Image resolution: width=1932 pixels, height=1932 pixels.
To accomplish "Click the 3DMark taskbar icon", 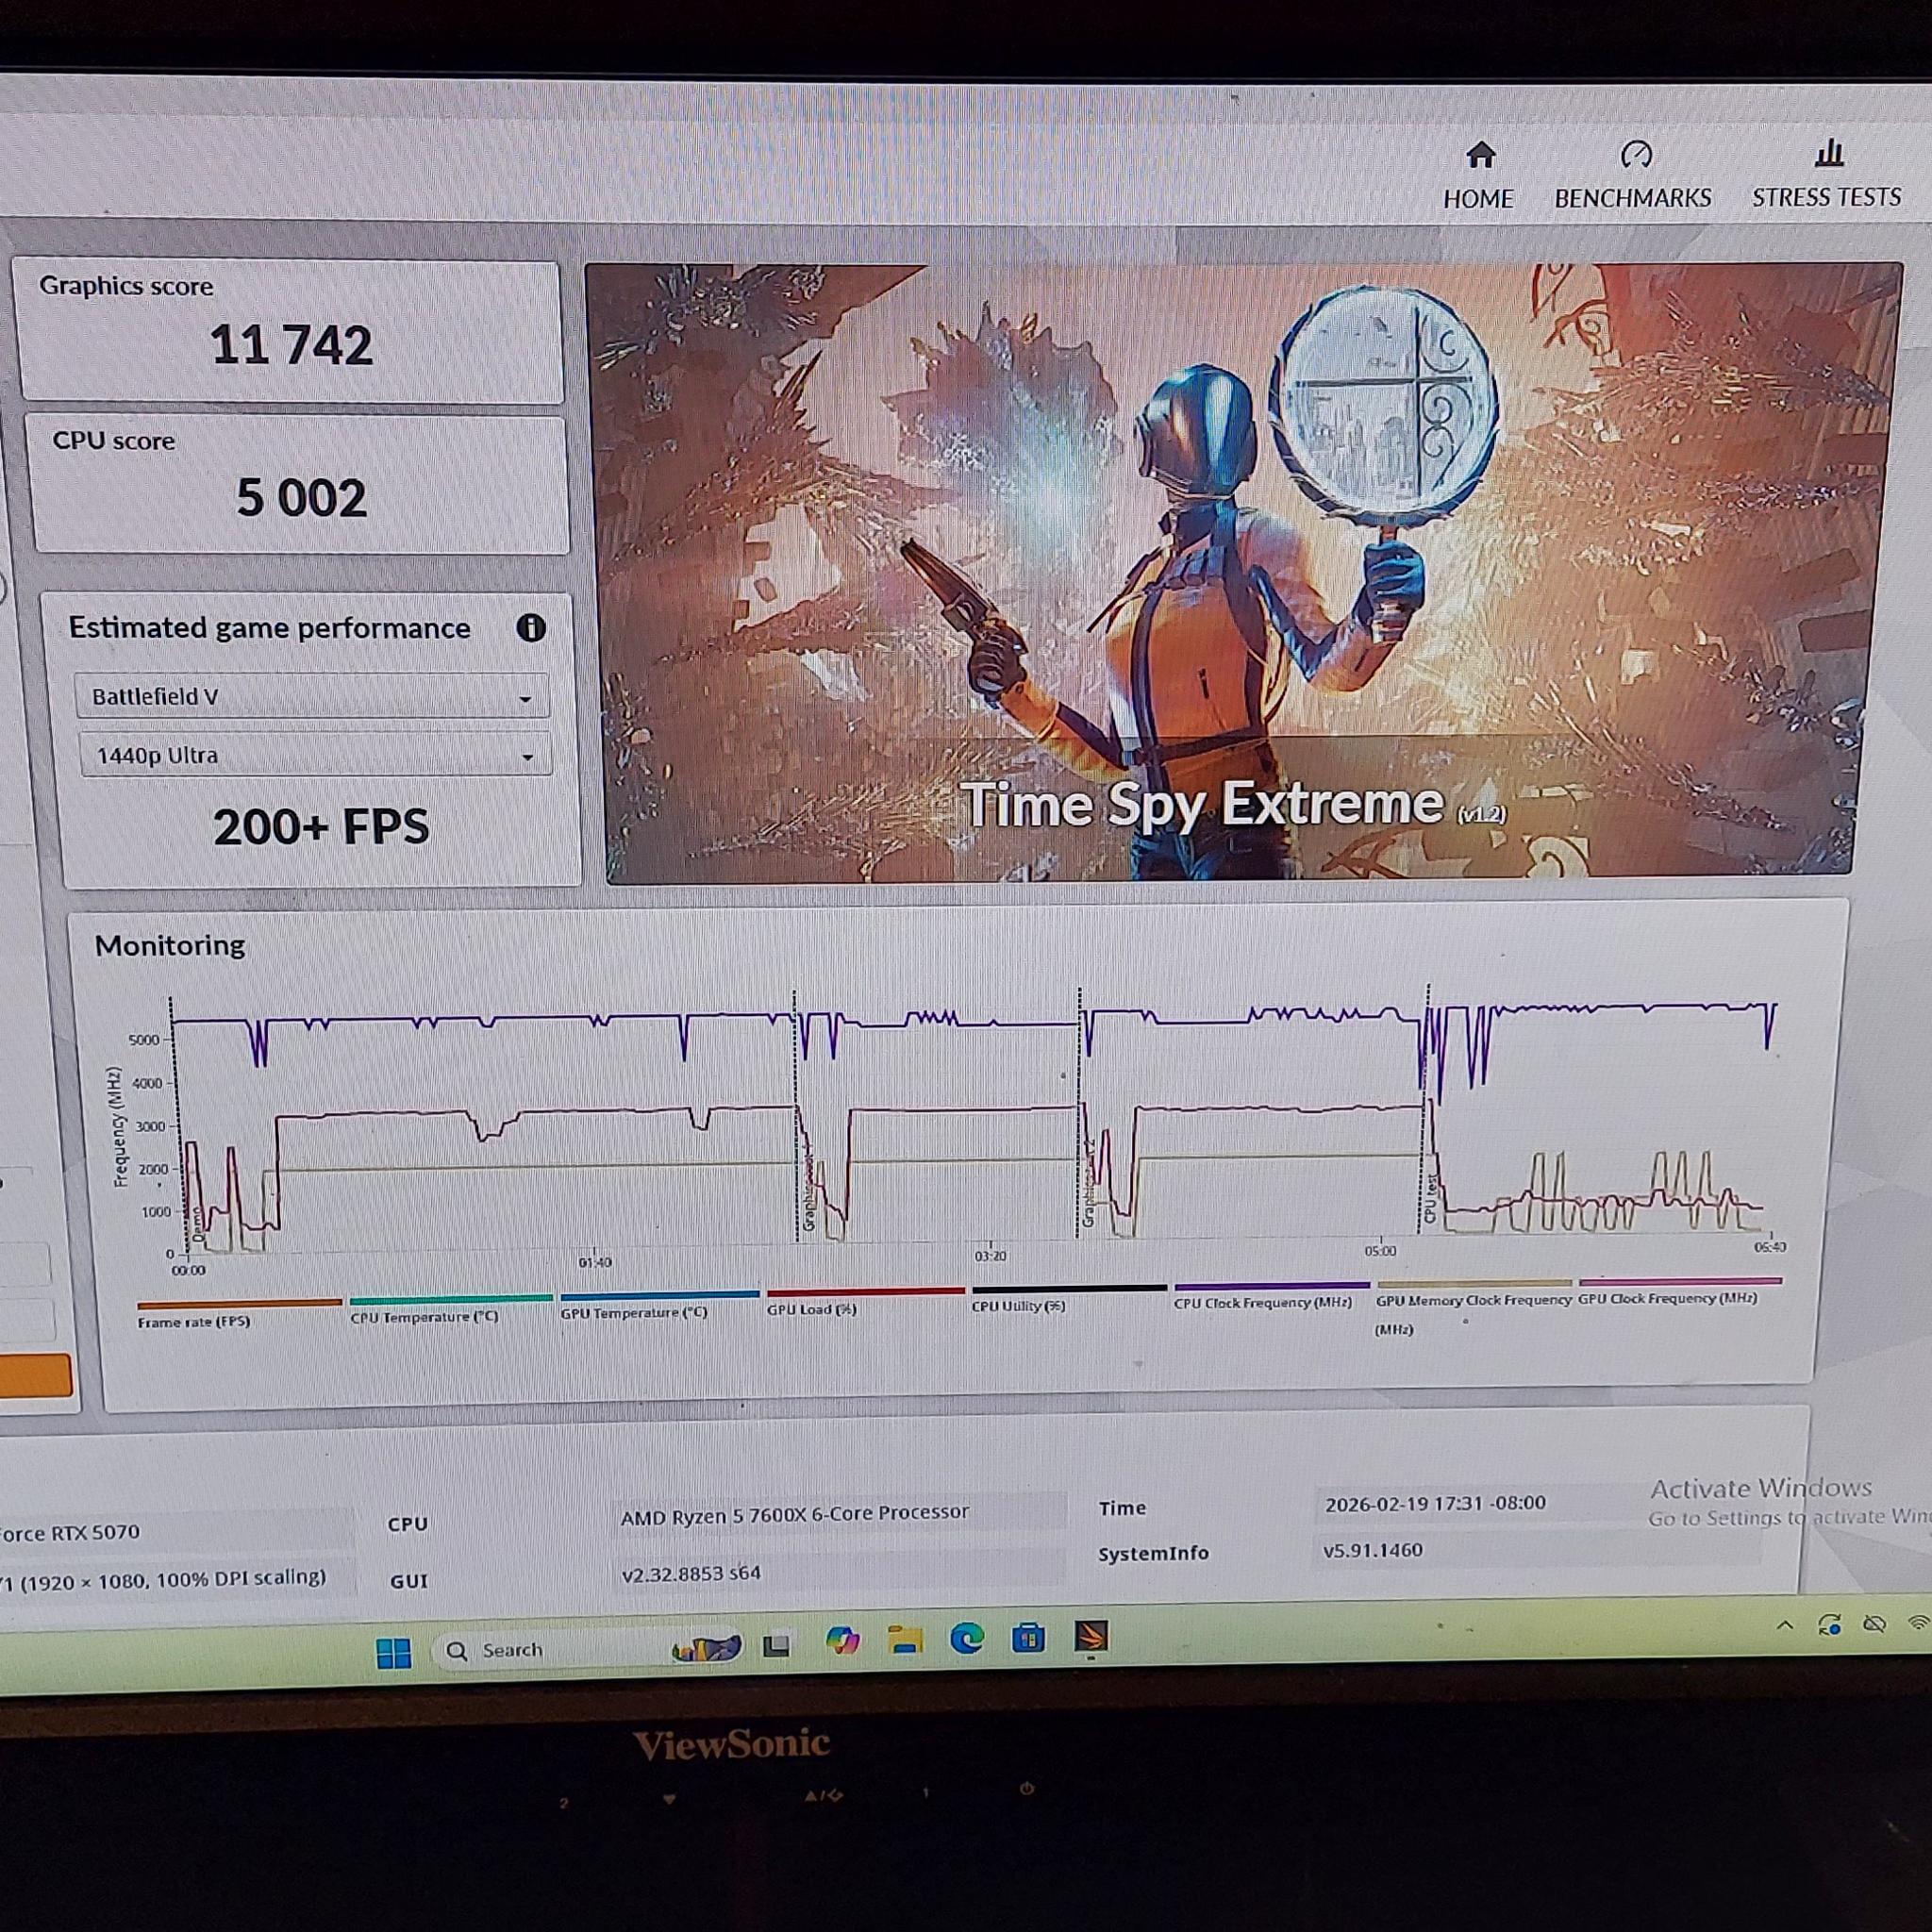I will tap(1091, 1636).
